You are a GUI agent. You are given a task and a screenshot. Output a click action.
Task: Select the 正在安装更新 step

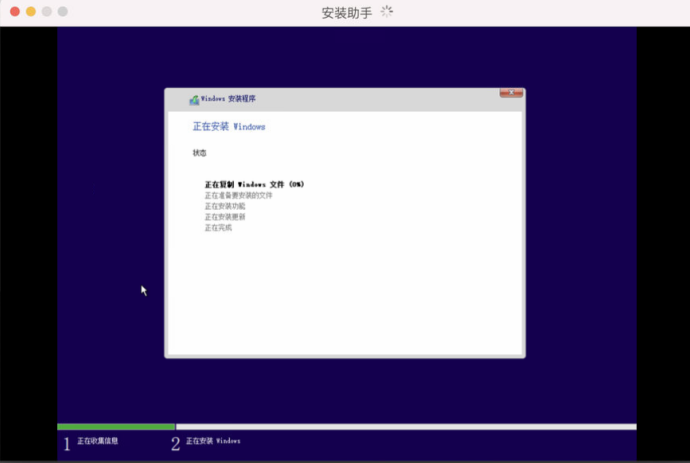[225, 217]
